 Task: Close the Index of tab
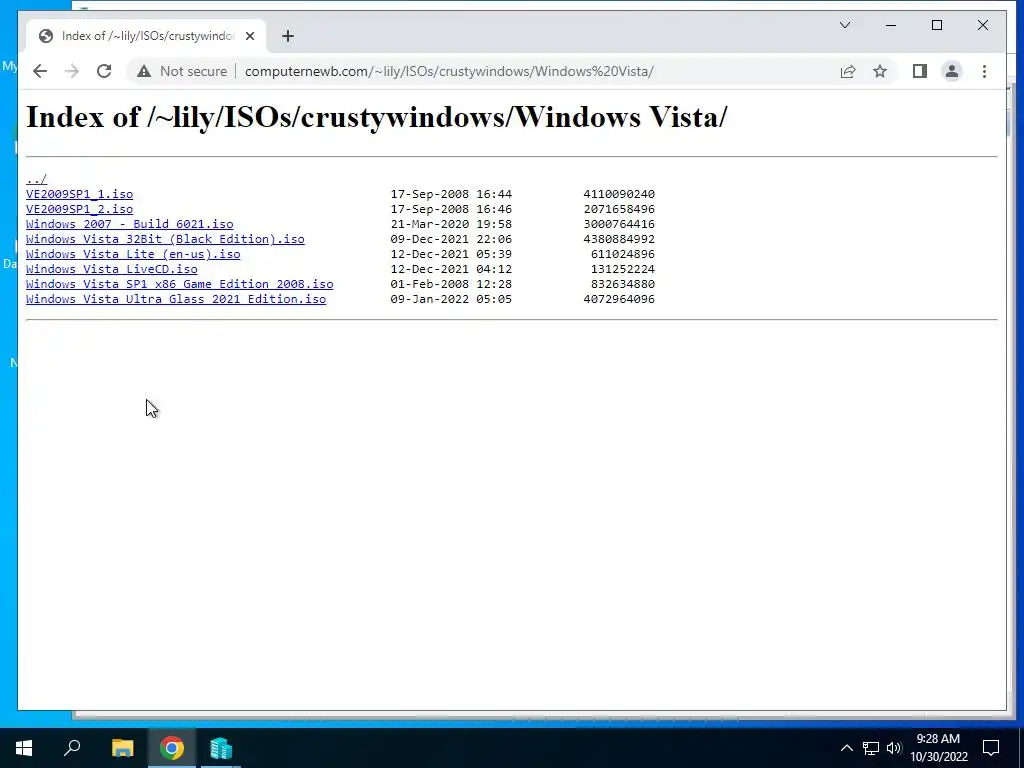point(249,36)
